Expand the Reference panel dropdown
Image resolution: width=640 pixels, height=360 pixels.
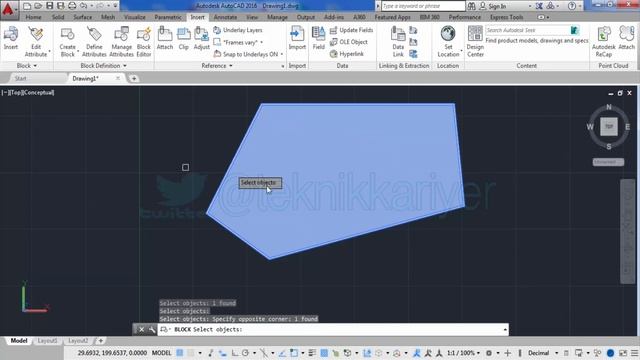[217, 66]
